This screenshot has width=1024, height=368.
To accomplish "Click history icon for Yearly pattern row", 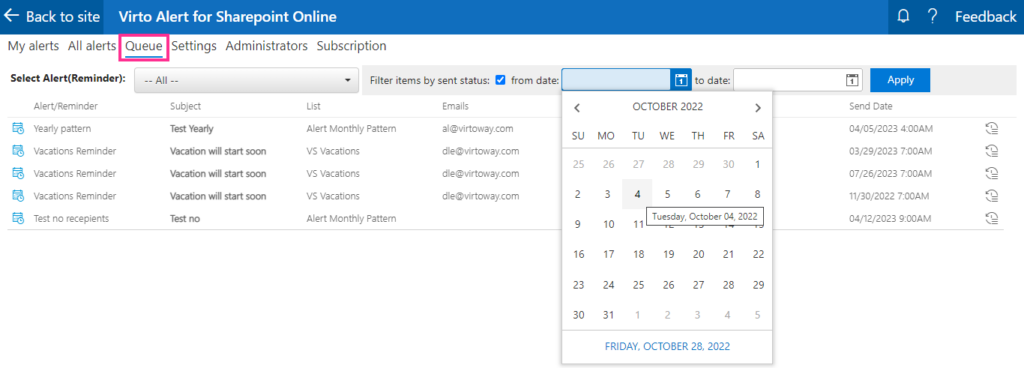I will (991, 129).
